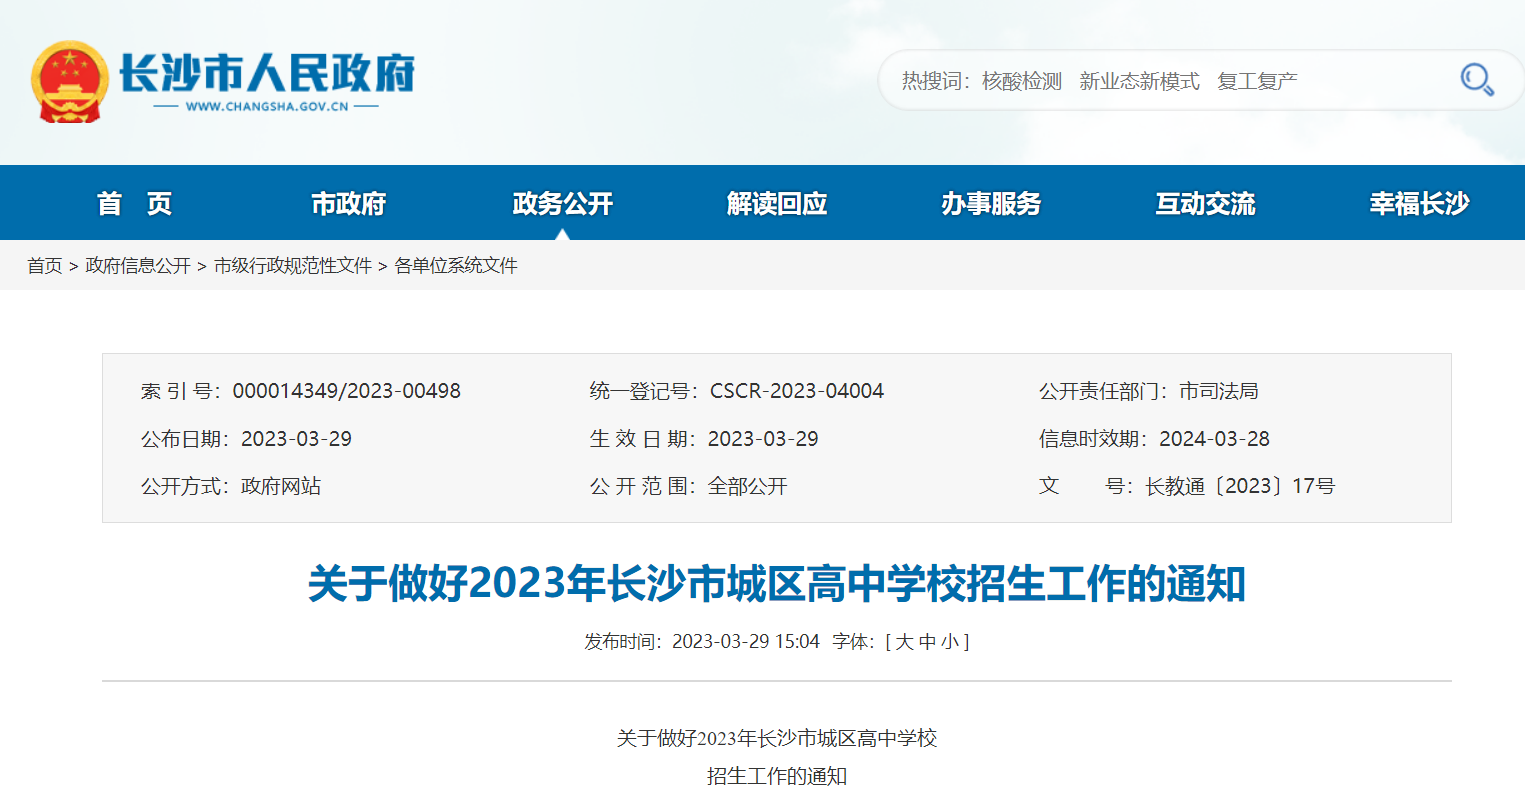Click the 政府网站 disclosure method value
1525x800 pixels.
tap(281, 486)
